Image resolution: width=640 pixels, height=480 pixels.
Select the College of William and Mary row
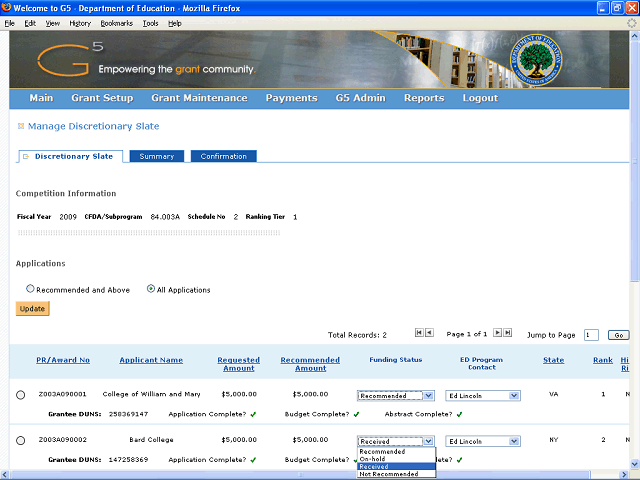click(20, 395)
